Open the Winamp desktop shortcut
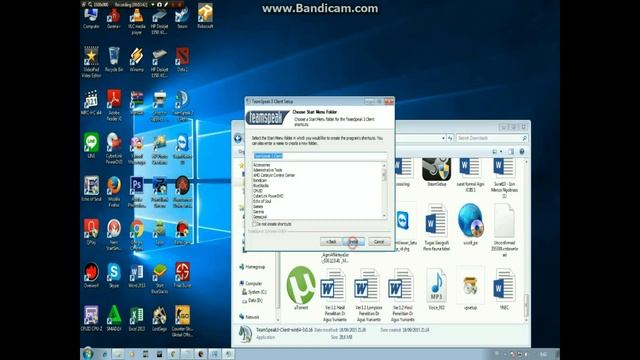 [137, 60]
